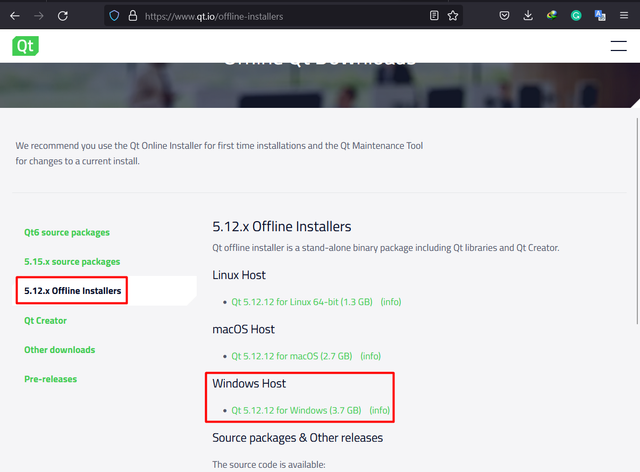This screenshot has width=640, height=472.
Task: Click the 'Linux Host' heading
Action: coord(239,275)
